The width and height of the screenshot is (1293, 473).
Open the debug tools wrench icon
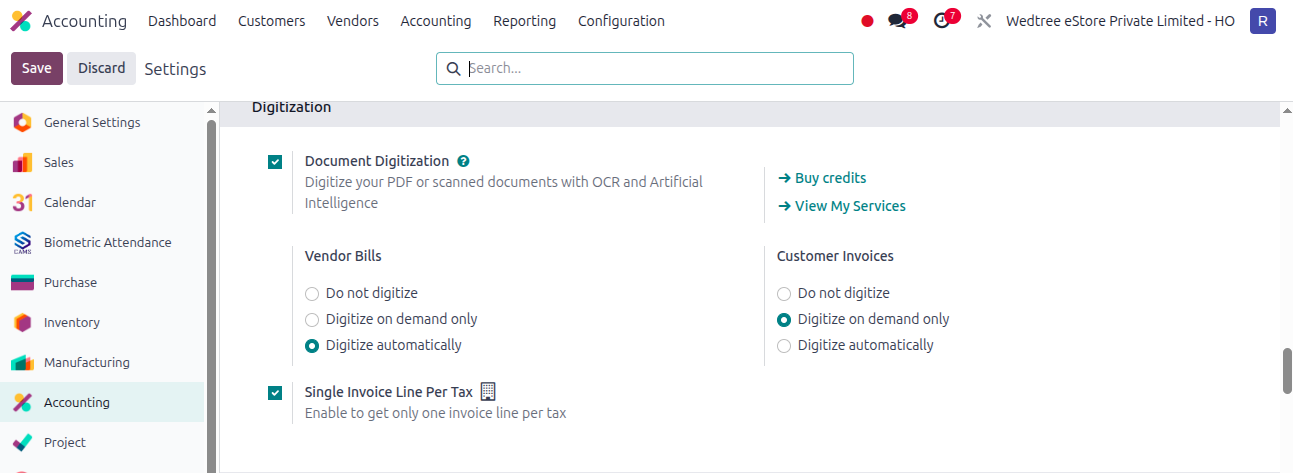coord(984,21)
